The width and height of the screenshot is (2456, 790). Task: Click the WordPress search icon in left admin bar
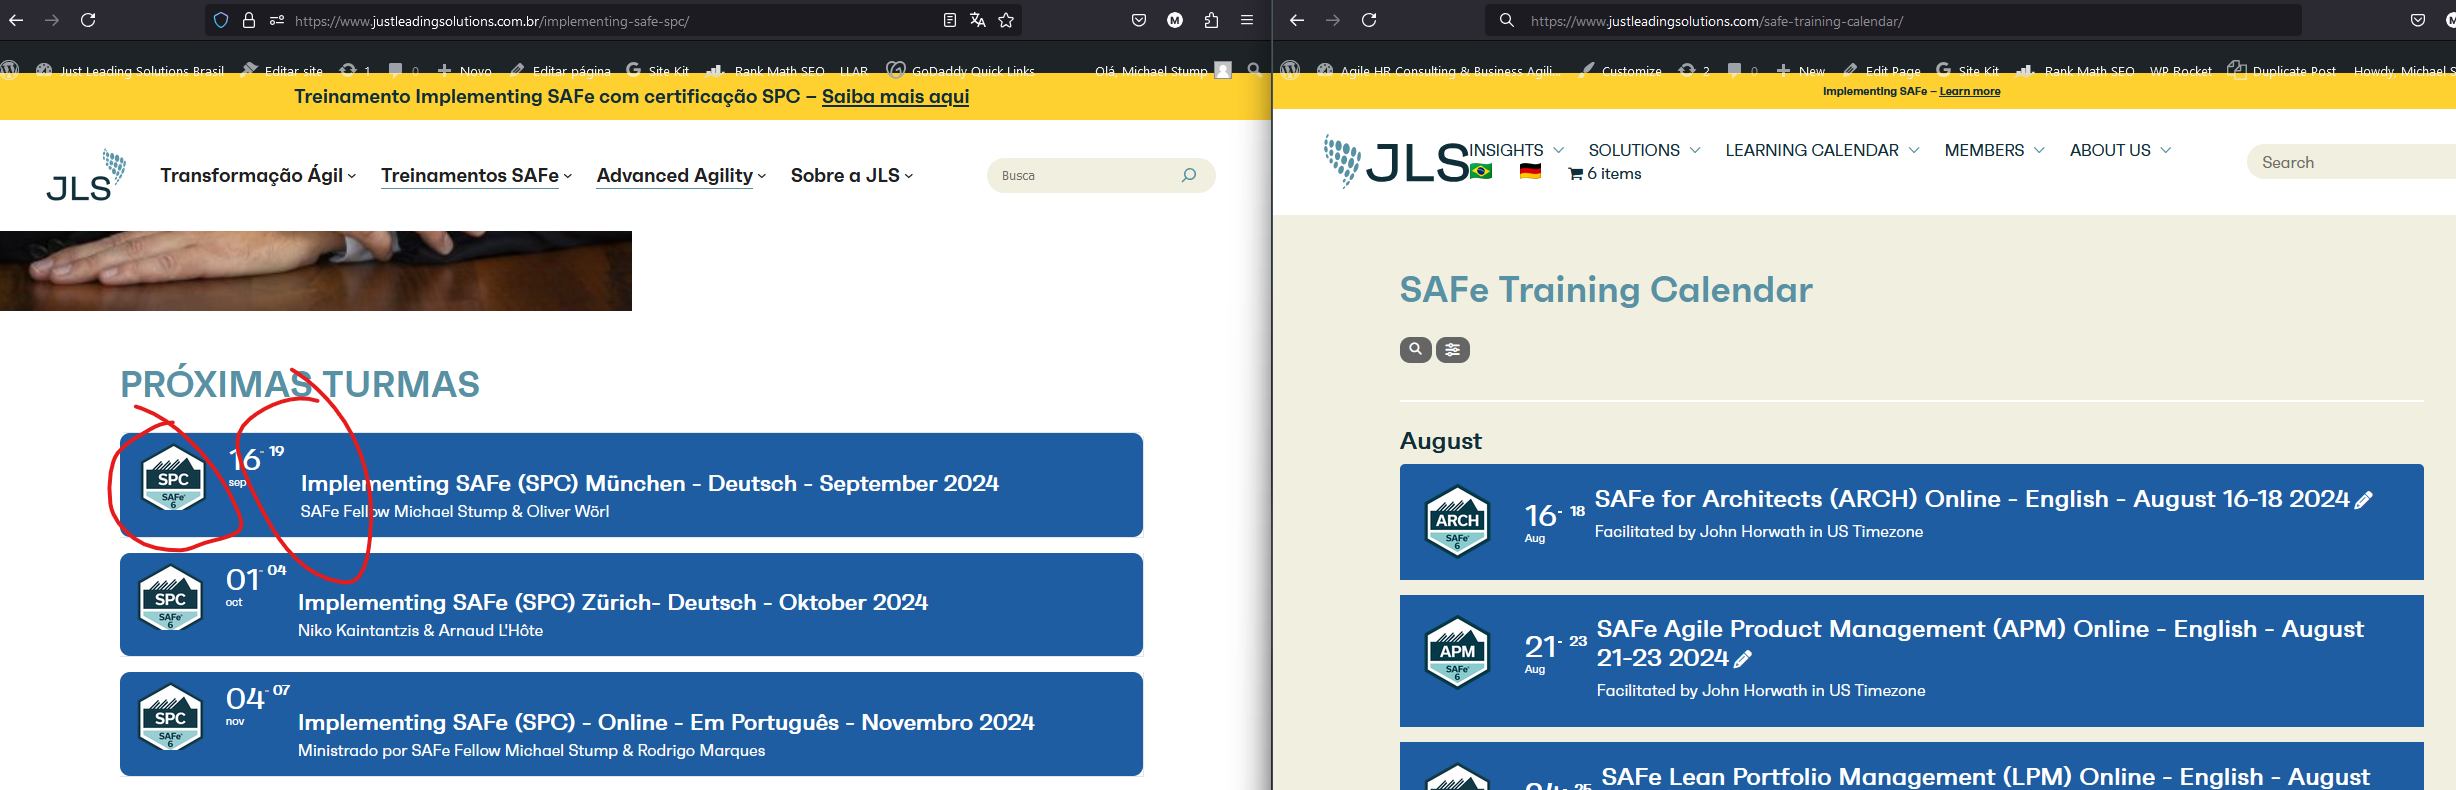click(x=1254, y=69)
